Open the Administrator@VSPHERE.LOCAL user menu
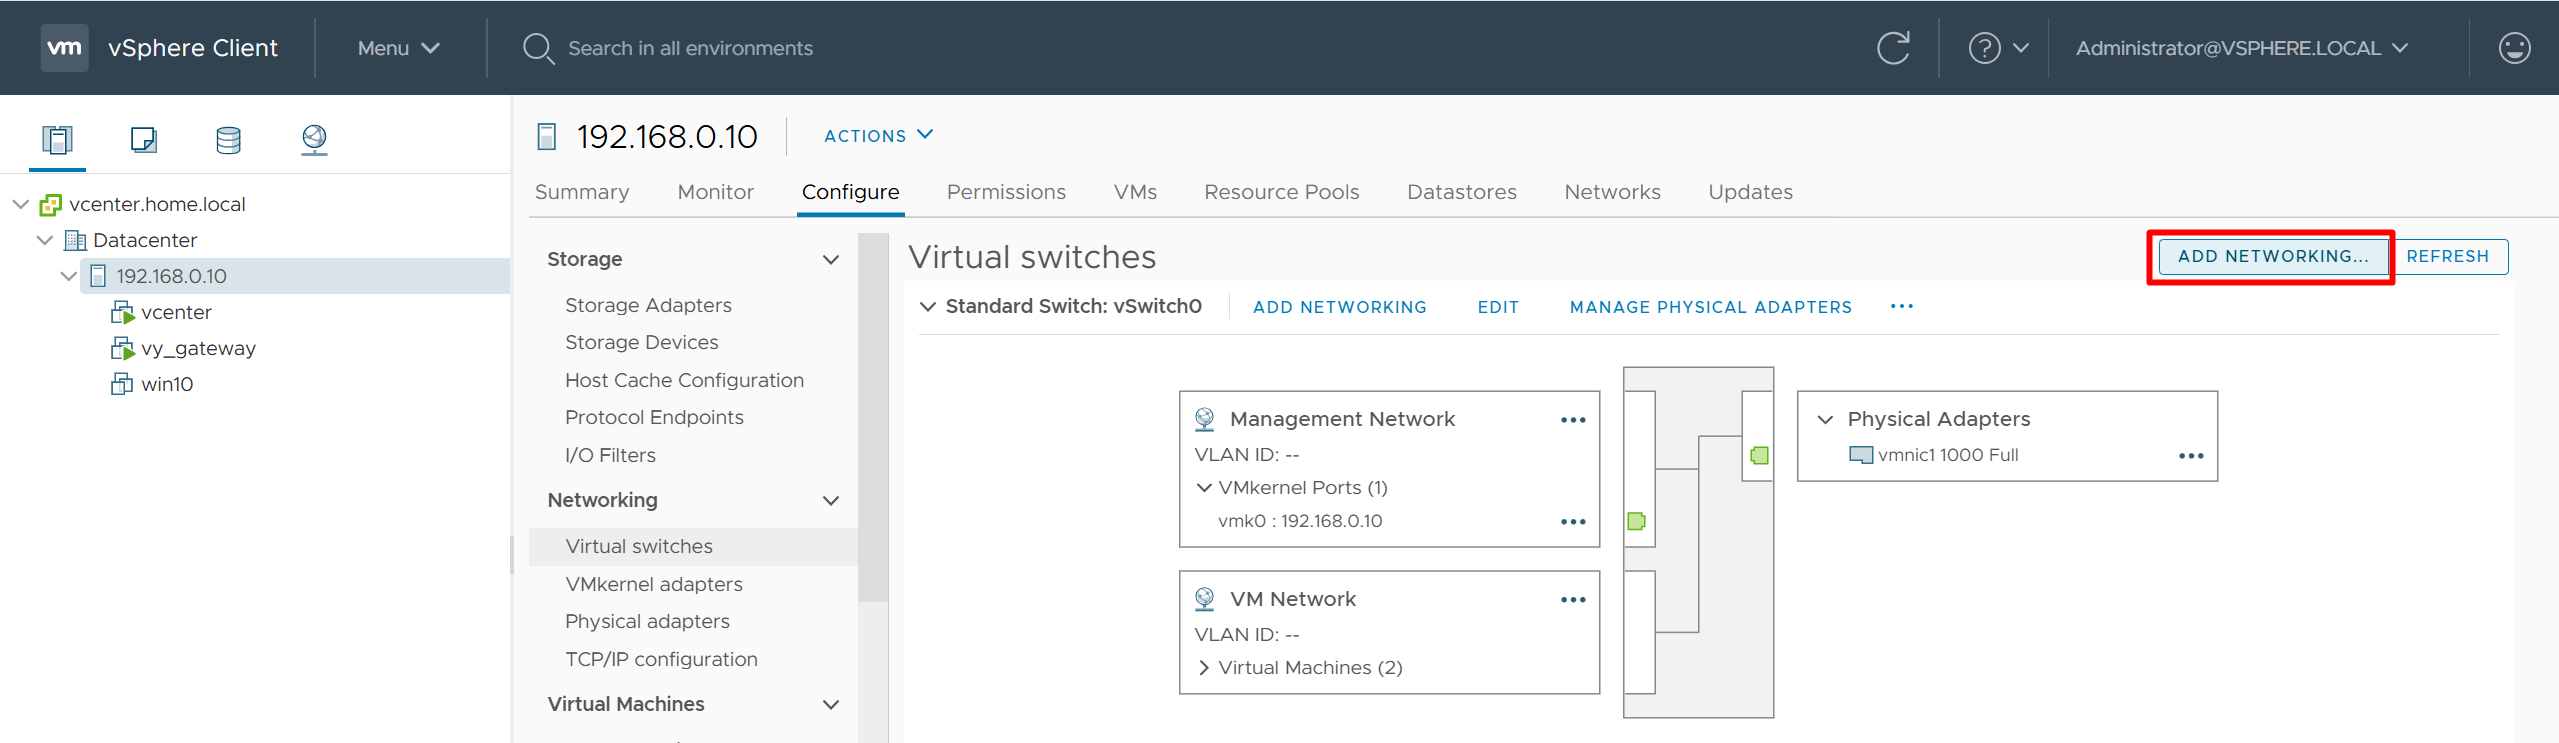2559x743 pixels. click(2240, 48)
